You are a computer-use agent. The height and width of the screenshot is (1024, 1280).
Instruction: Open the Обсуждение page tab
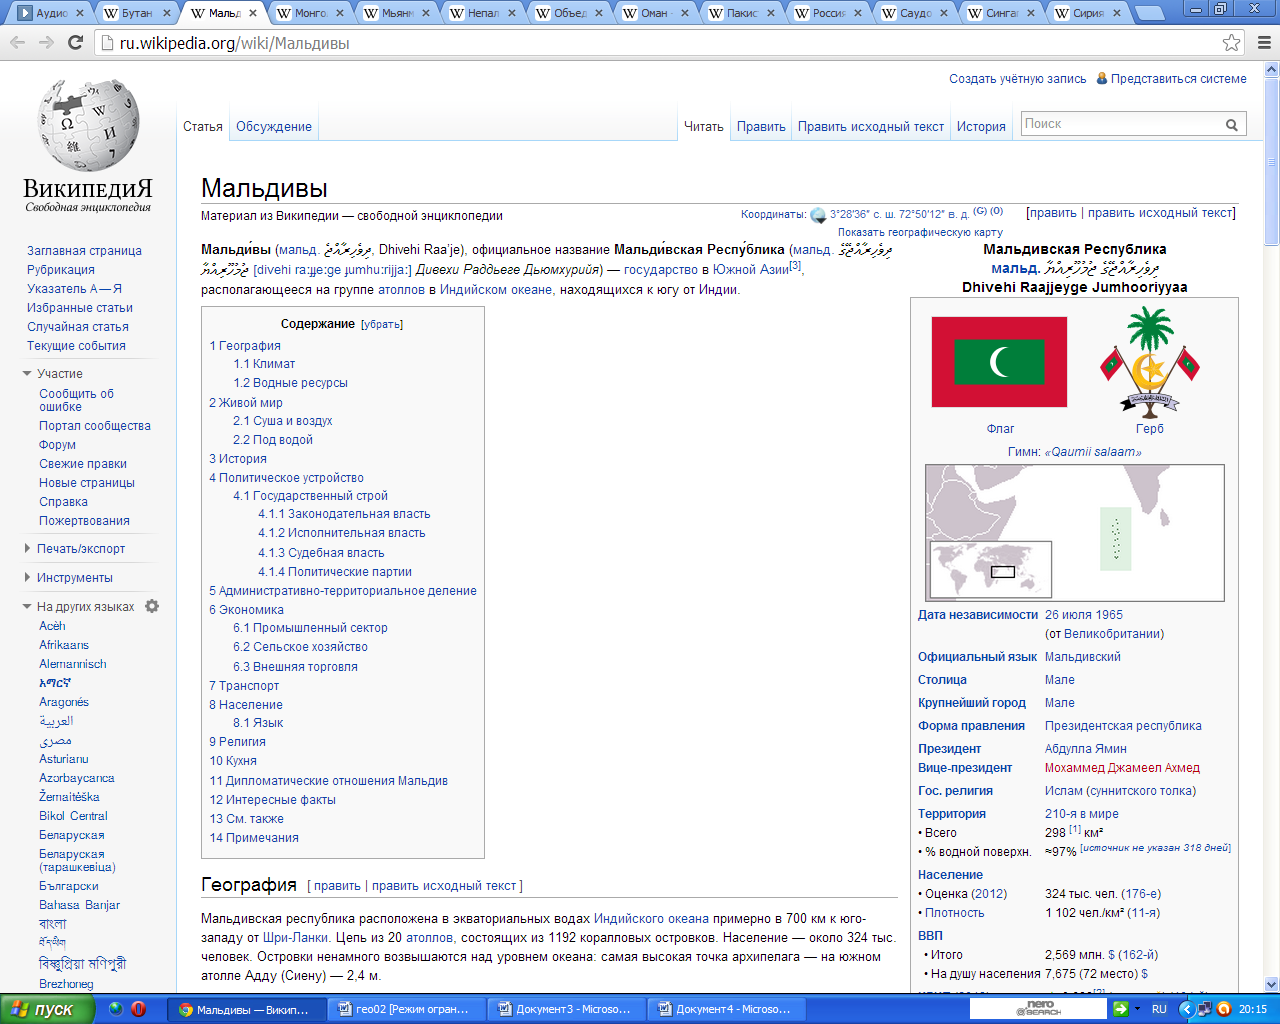tap(274, 126)
